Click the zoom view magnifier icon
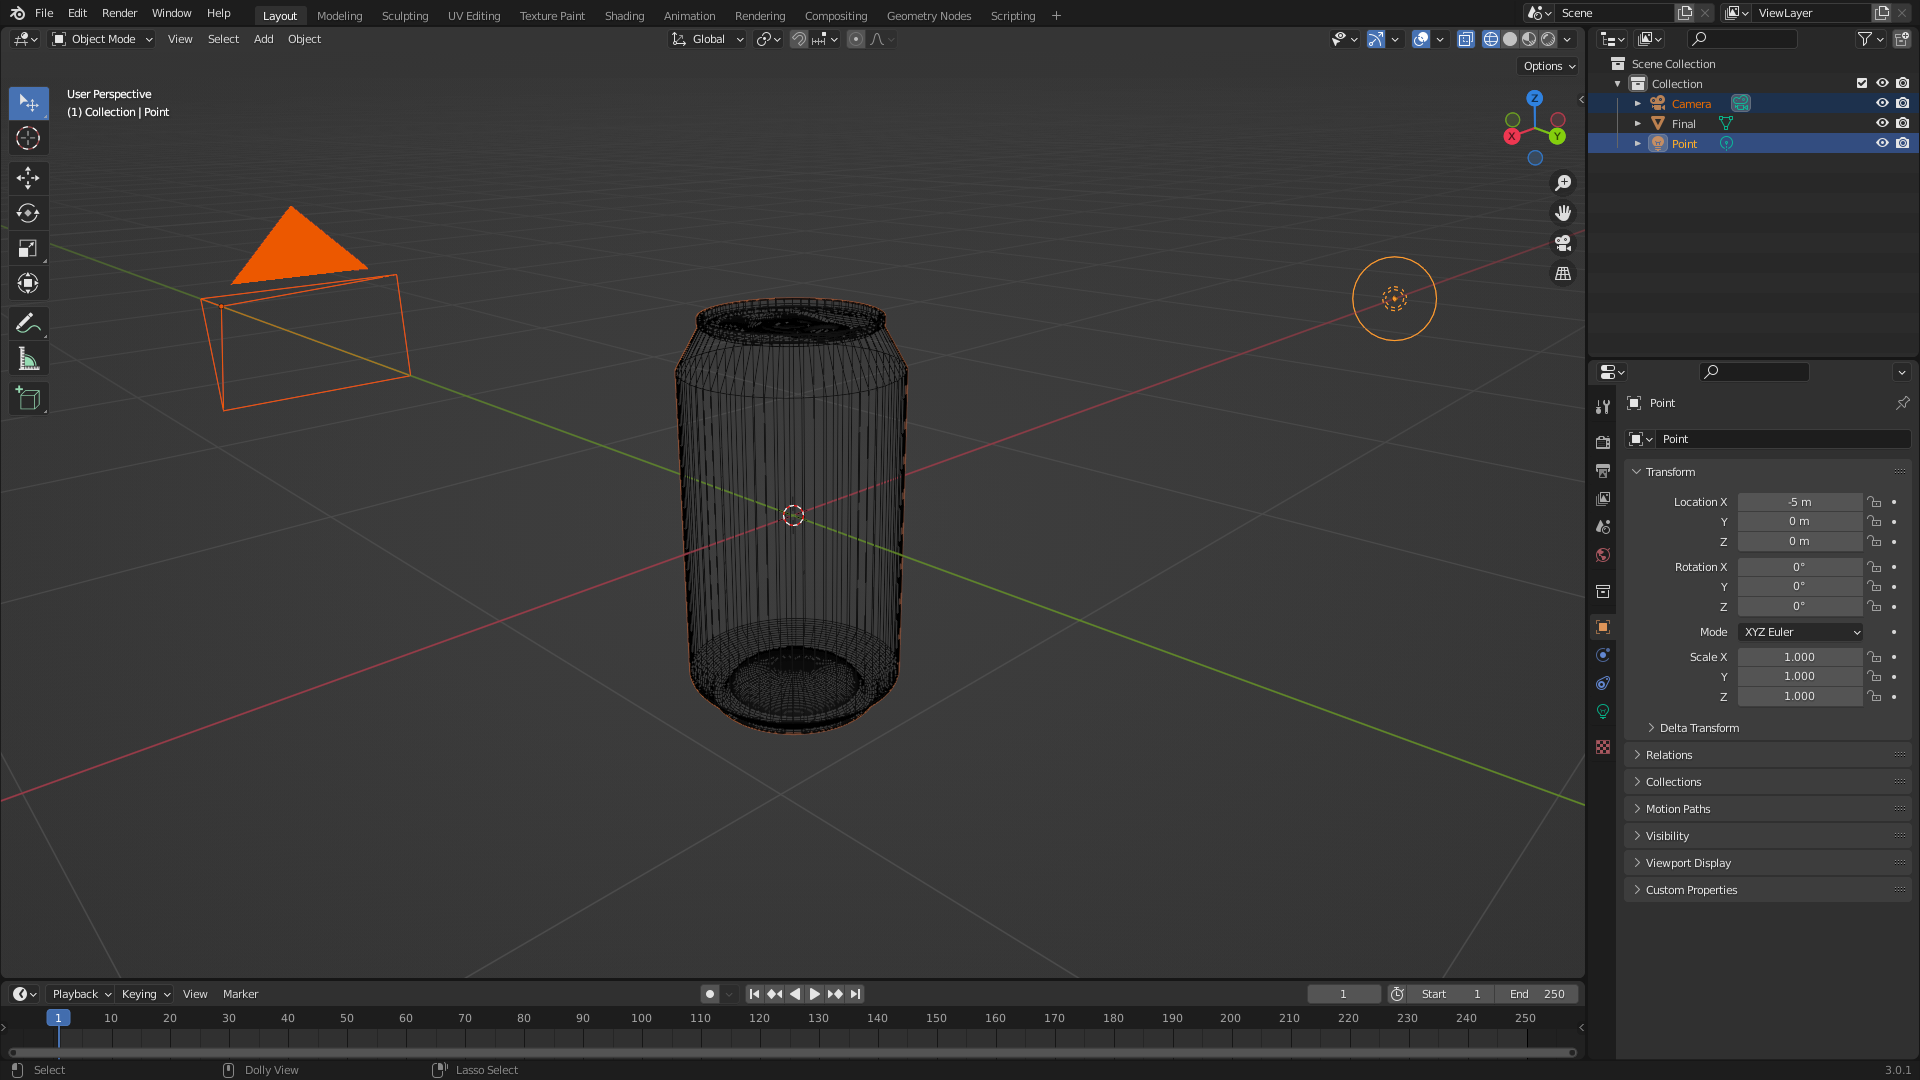The image size is (1920, 1080). click(x=1563, y=183)
